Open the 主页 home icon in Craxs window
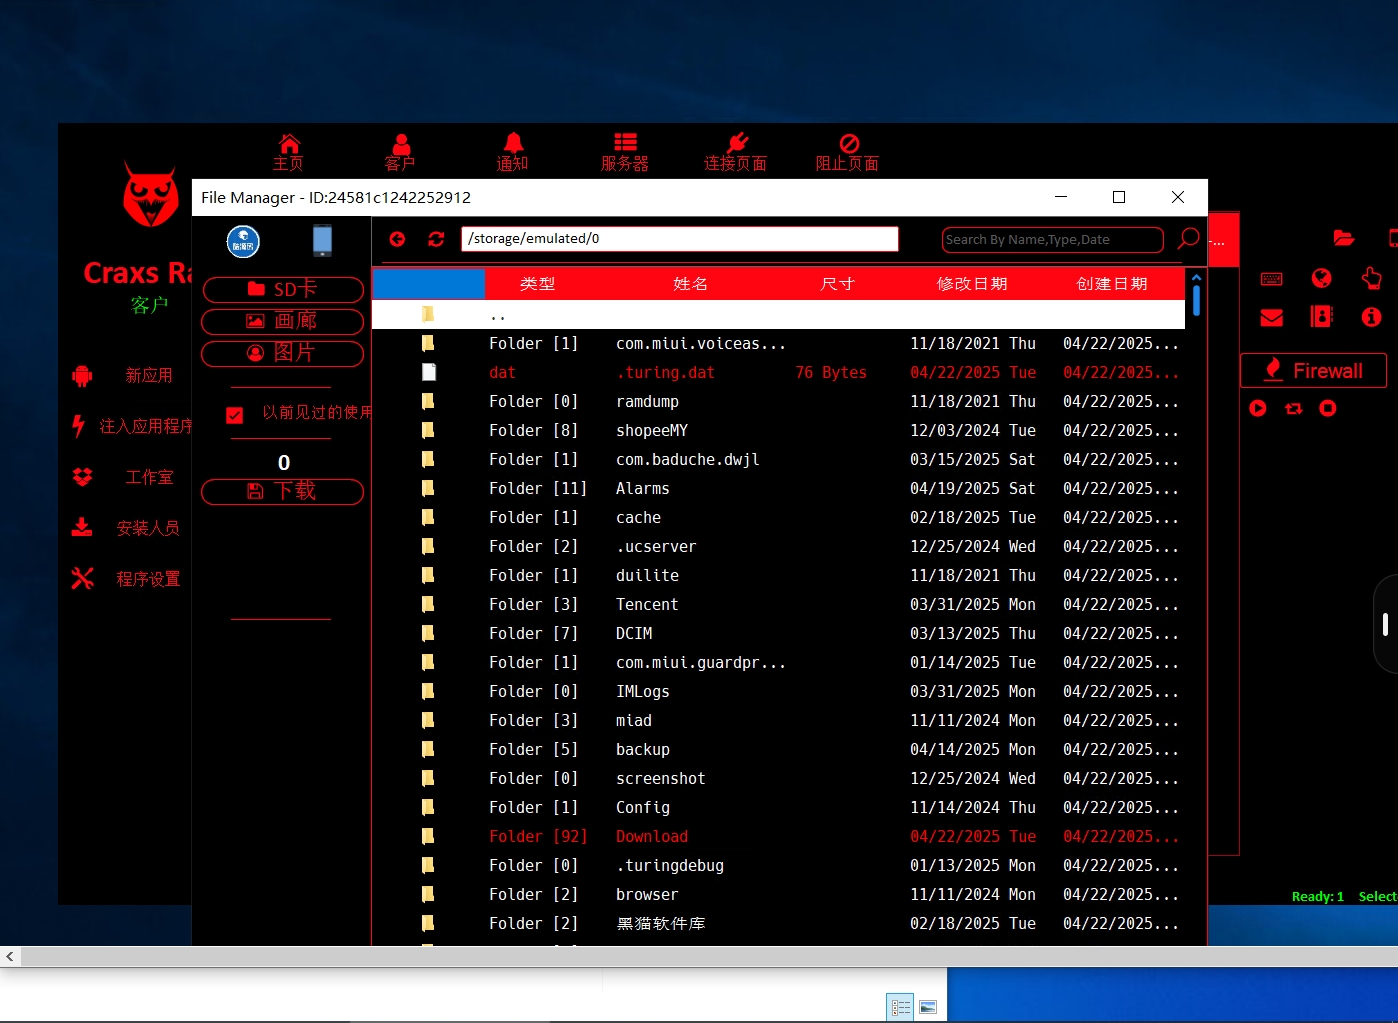Viewport: 1398px width, 1023px height. click(x=289, y=152)
